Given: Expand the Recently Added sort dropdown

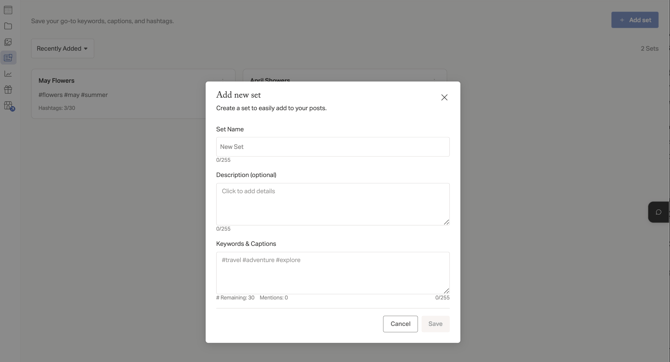Looking at the screenshot, I should (x=62, y=49).
